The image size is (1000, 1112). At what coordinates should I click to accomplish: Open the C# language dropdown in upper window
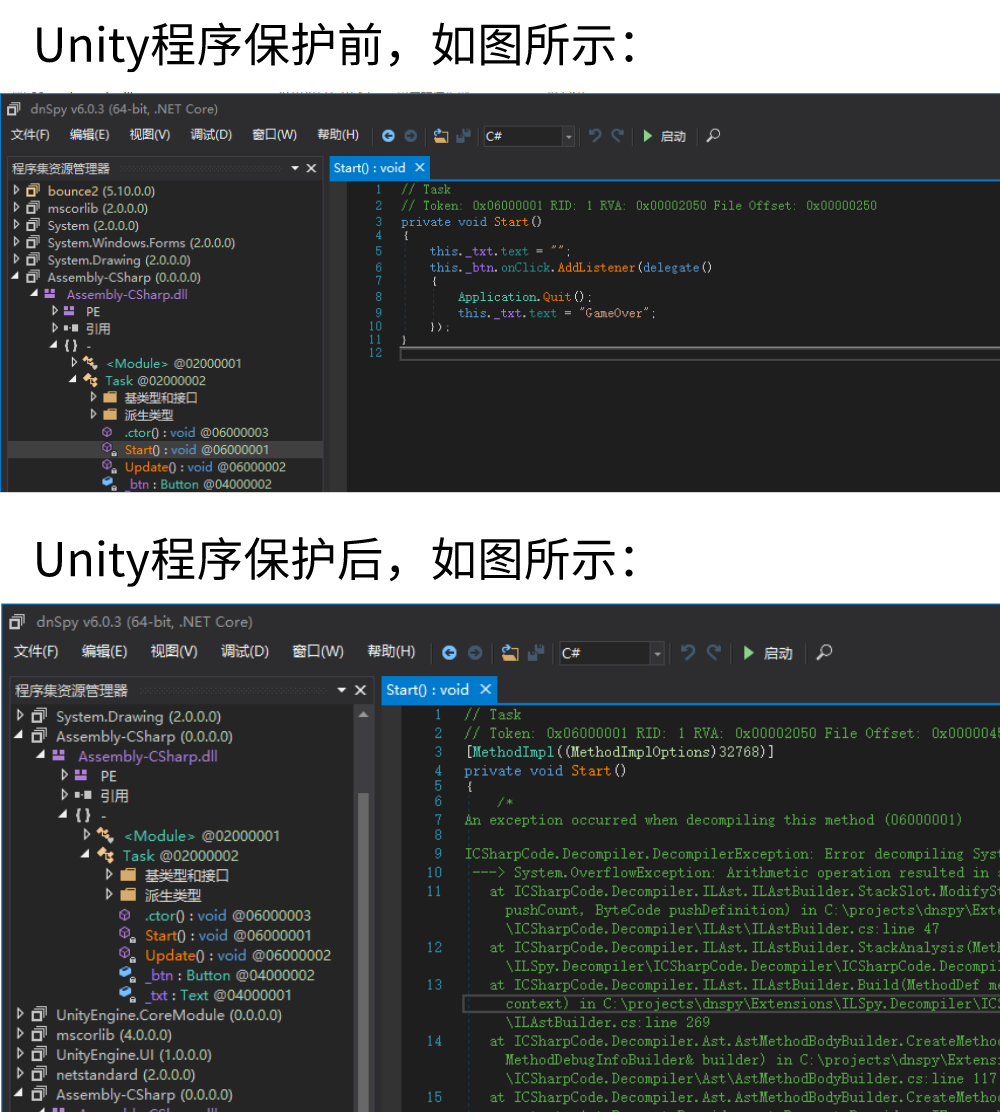[x=568, y=137]
